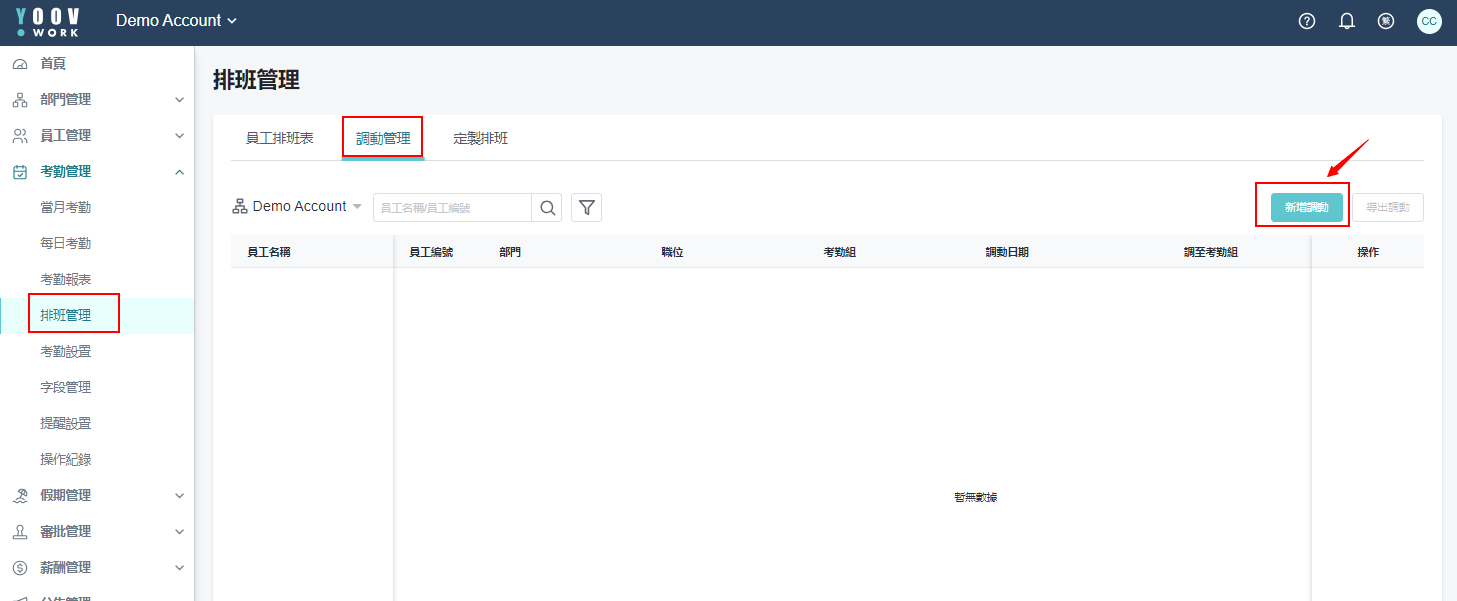The width and height of the screenshot is (1457, 601).
Task: Click the 導出調動 button
Action: tap(1387, 207)
